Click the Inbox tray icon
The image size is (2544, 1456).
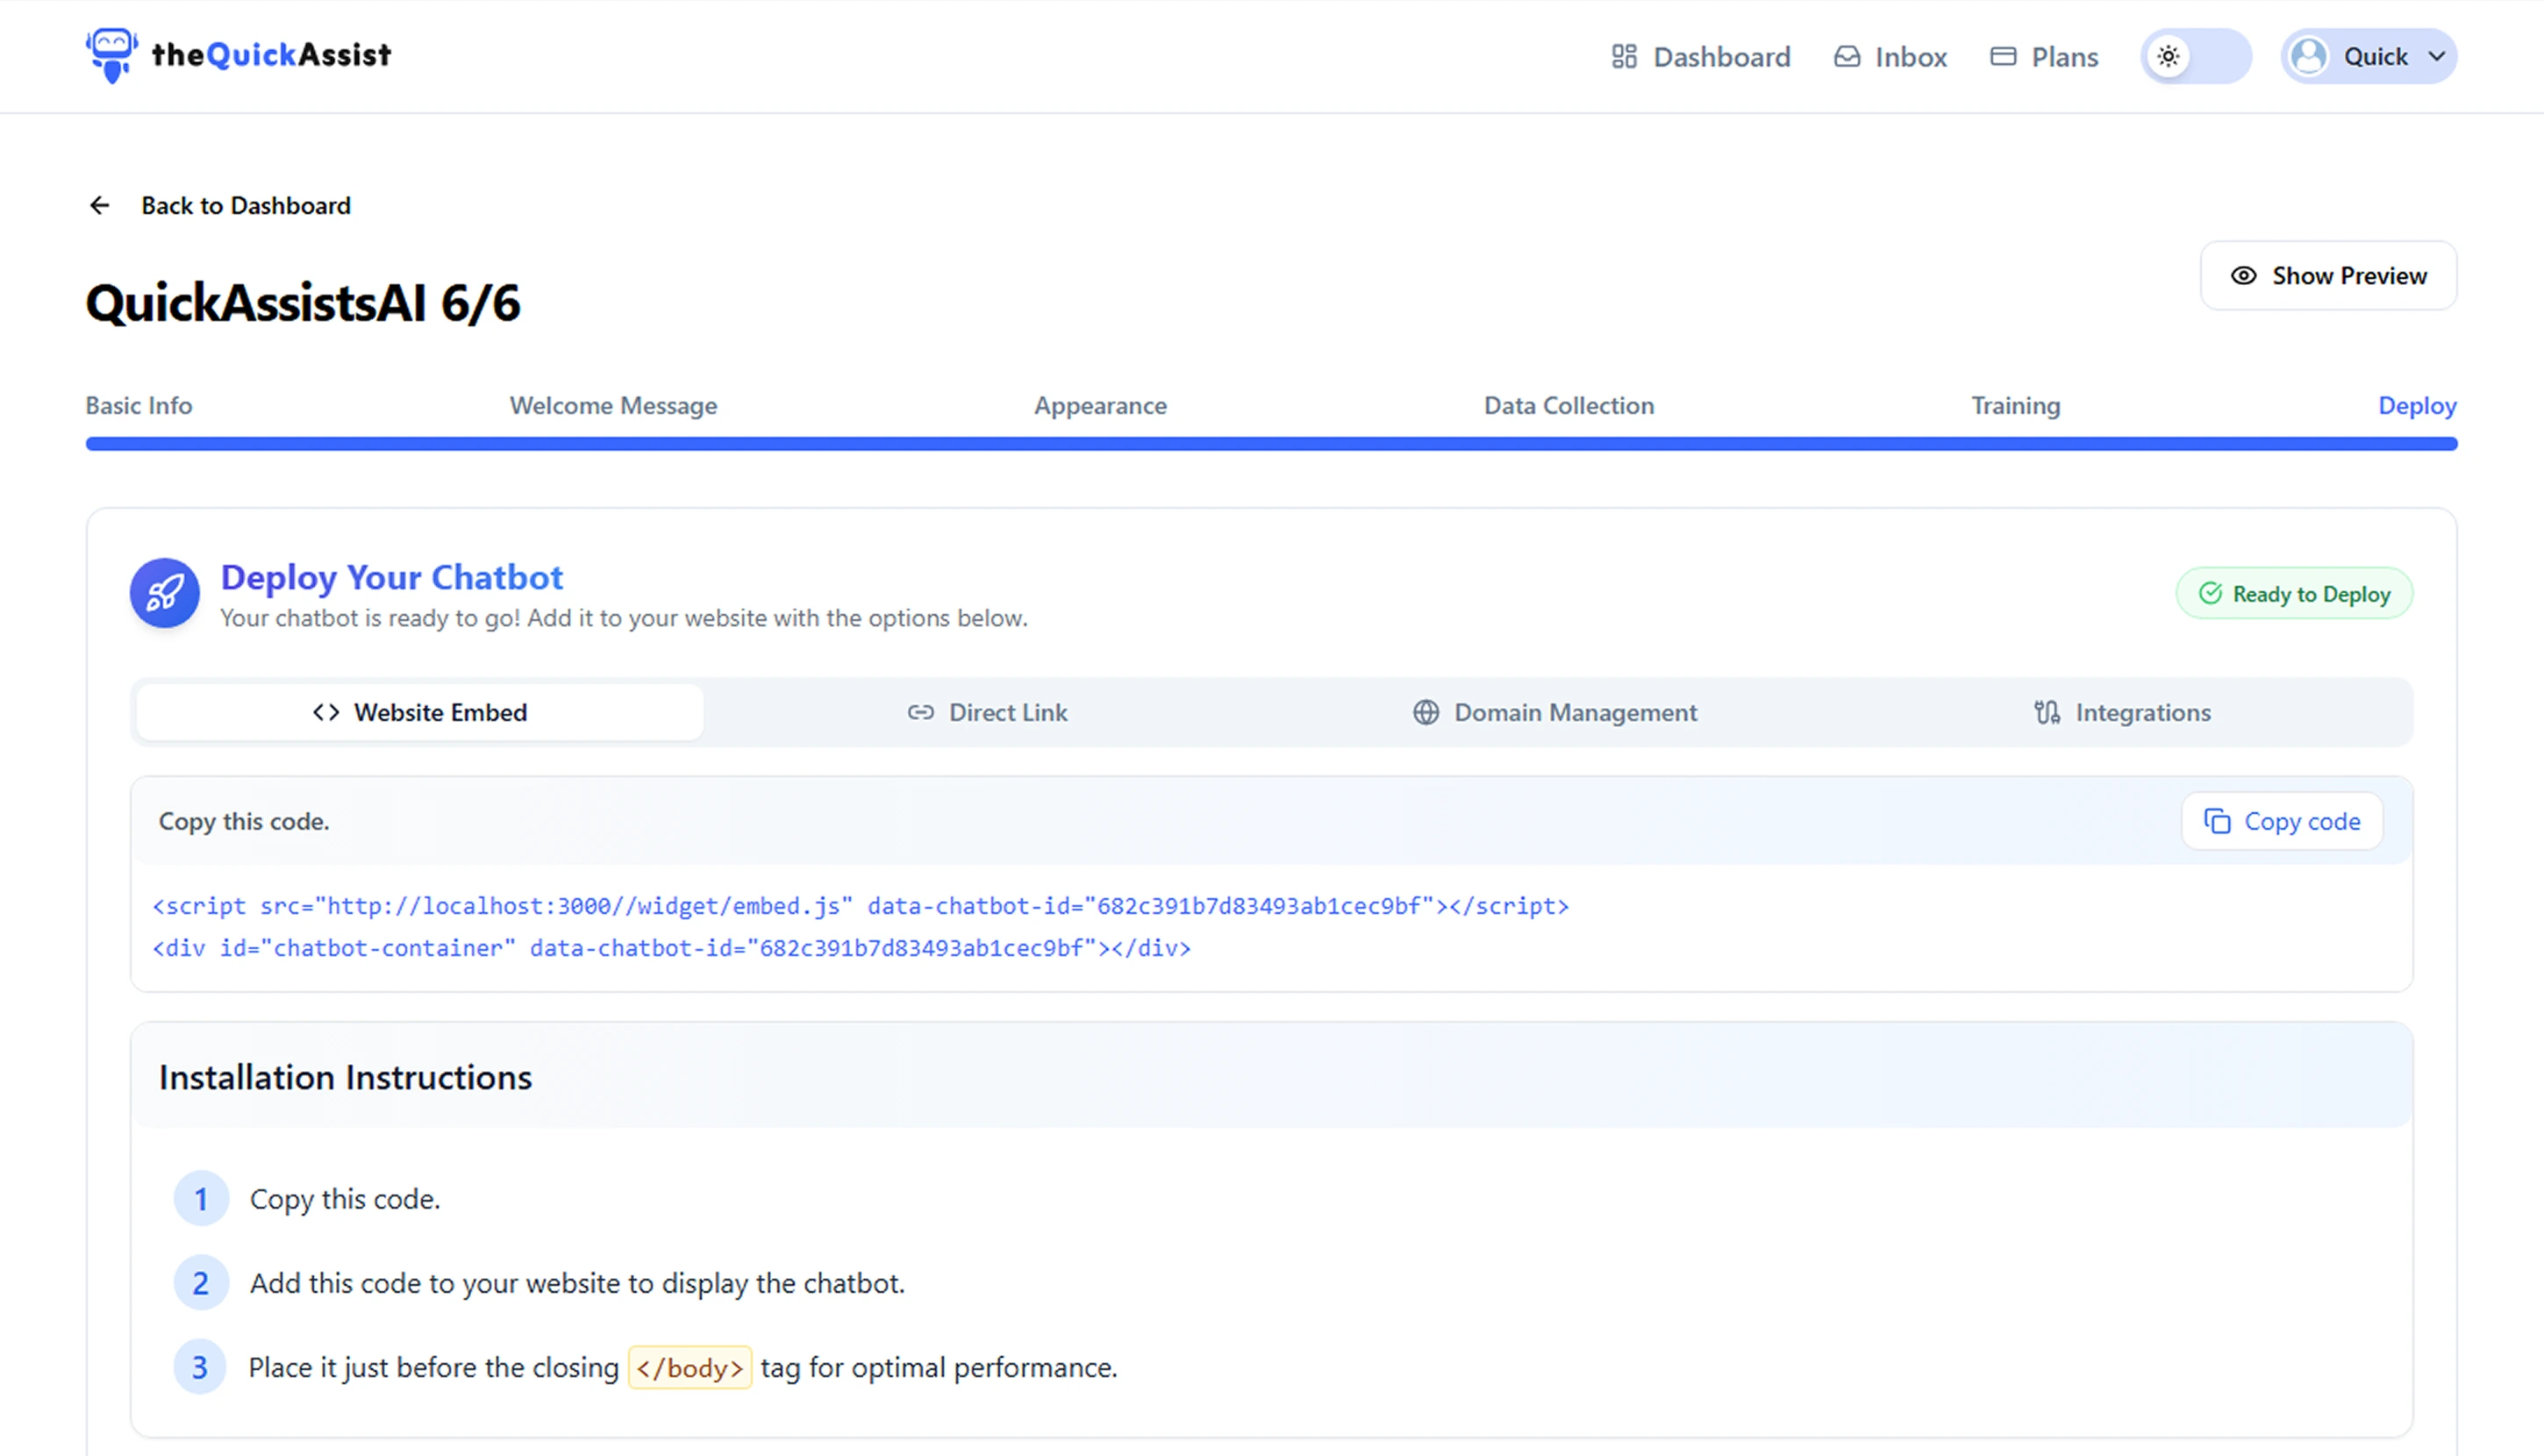1847,57
